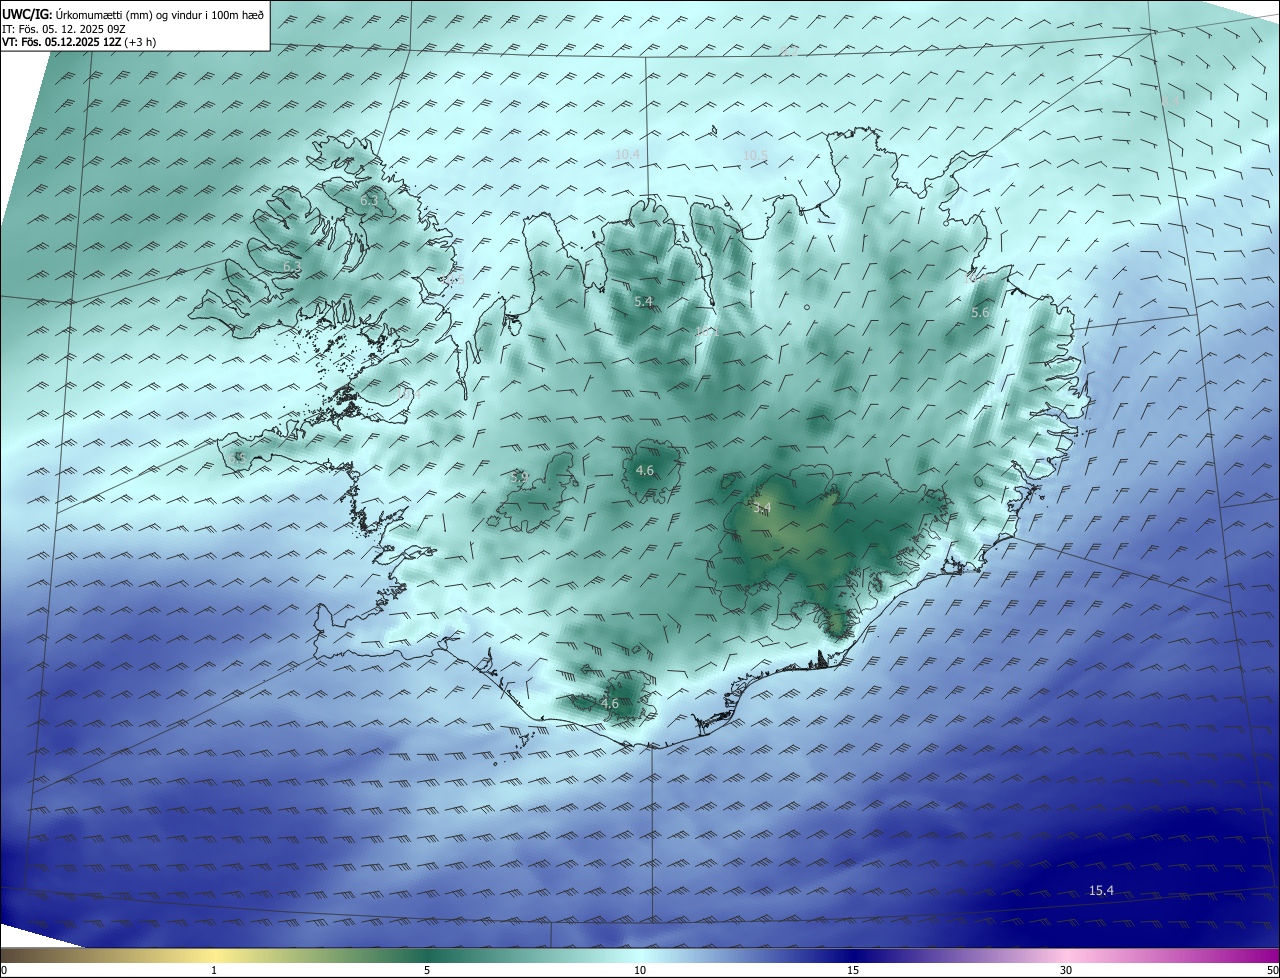Click the color bar tick label '1'
1280x978 pixels.
tap(214, 970)
